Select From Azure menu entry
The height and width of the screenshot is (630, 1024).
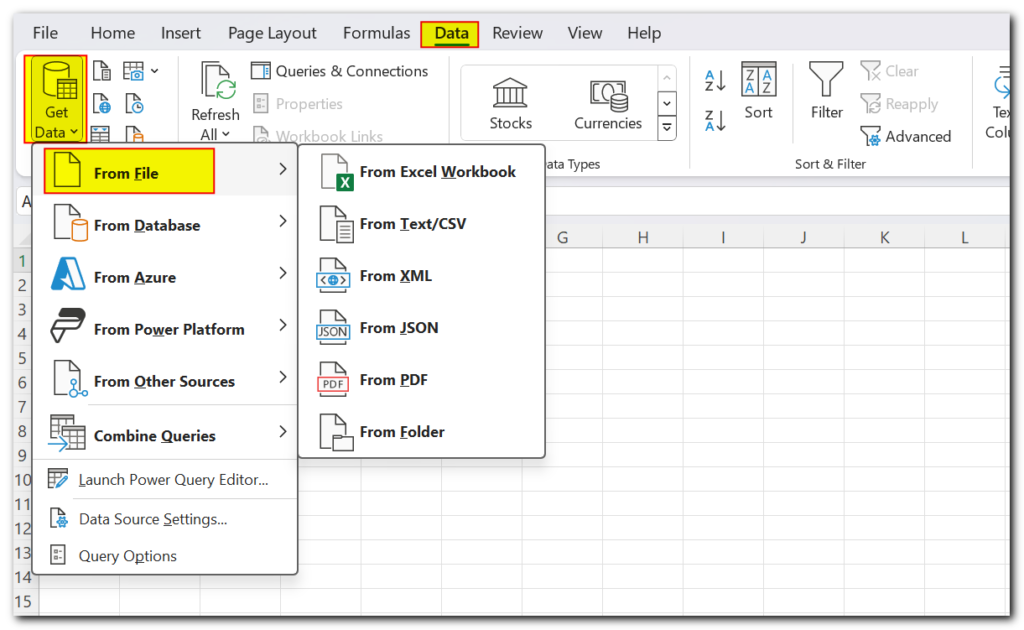(165, 275)
